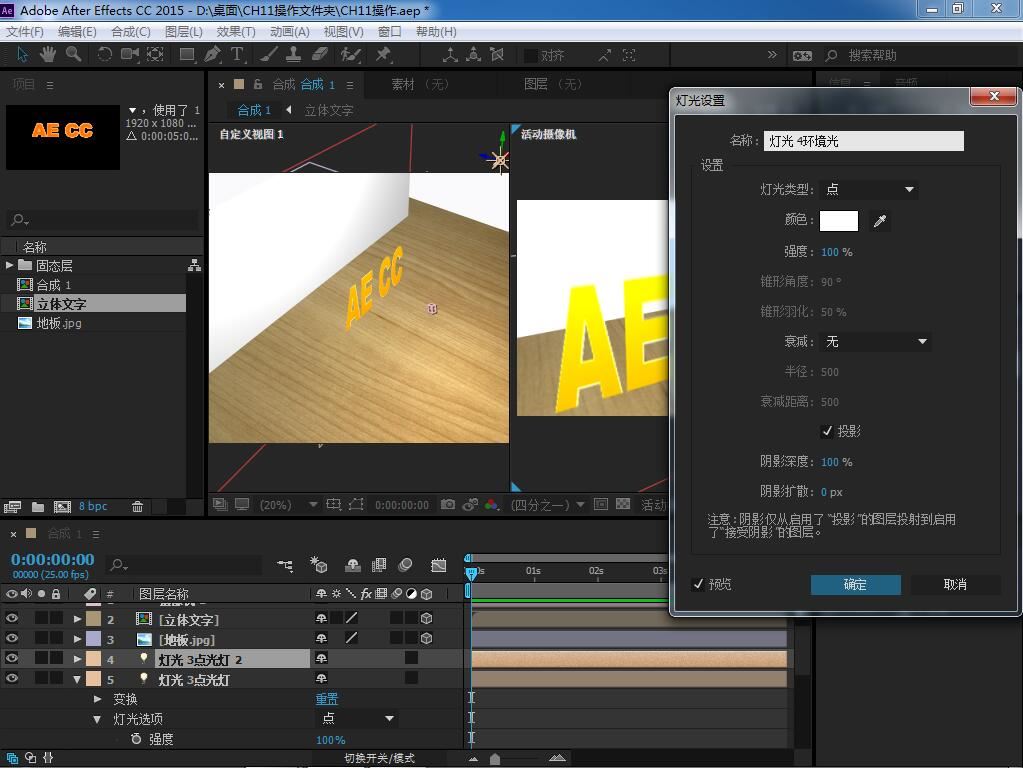1023x768 pixels.
Task: Select the Clone Stamp tool
Action: point(294,55)
